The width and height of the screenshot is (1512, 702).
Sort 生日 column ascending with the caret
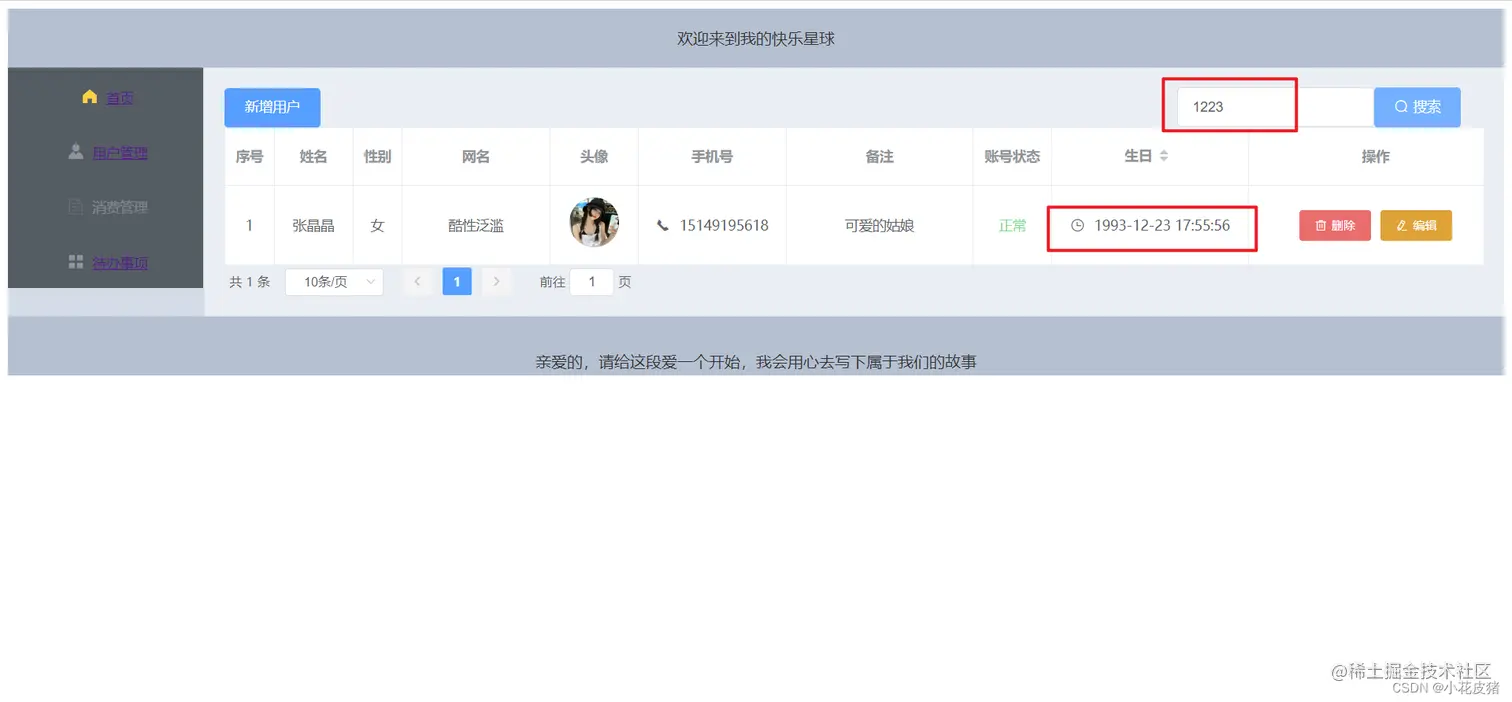click(x=1165, y=152)
